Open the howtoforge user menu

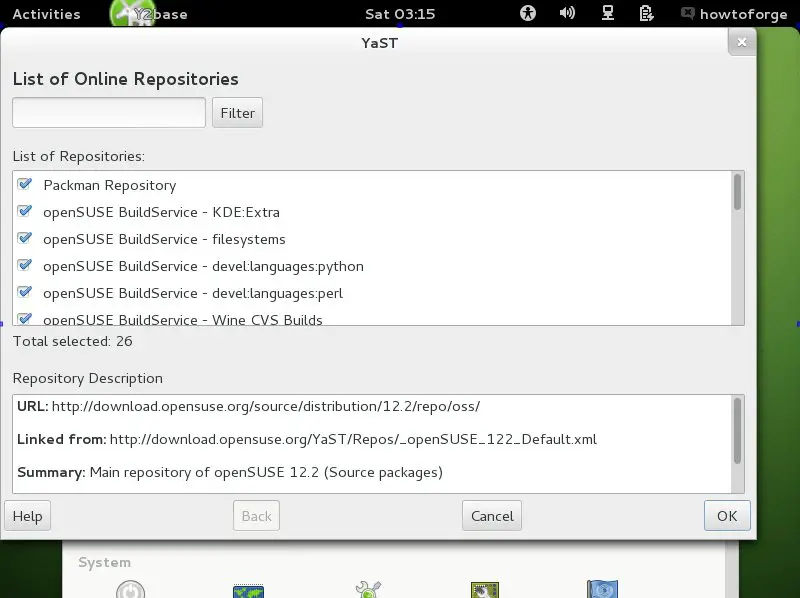(x=743, y=14)
